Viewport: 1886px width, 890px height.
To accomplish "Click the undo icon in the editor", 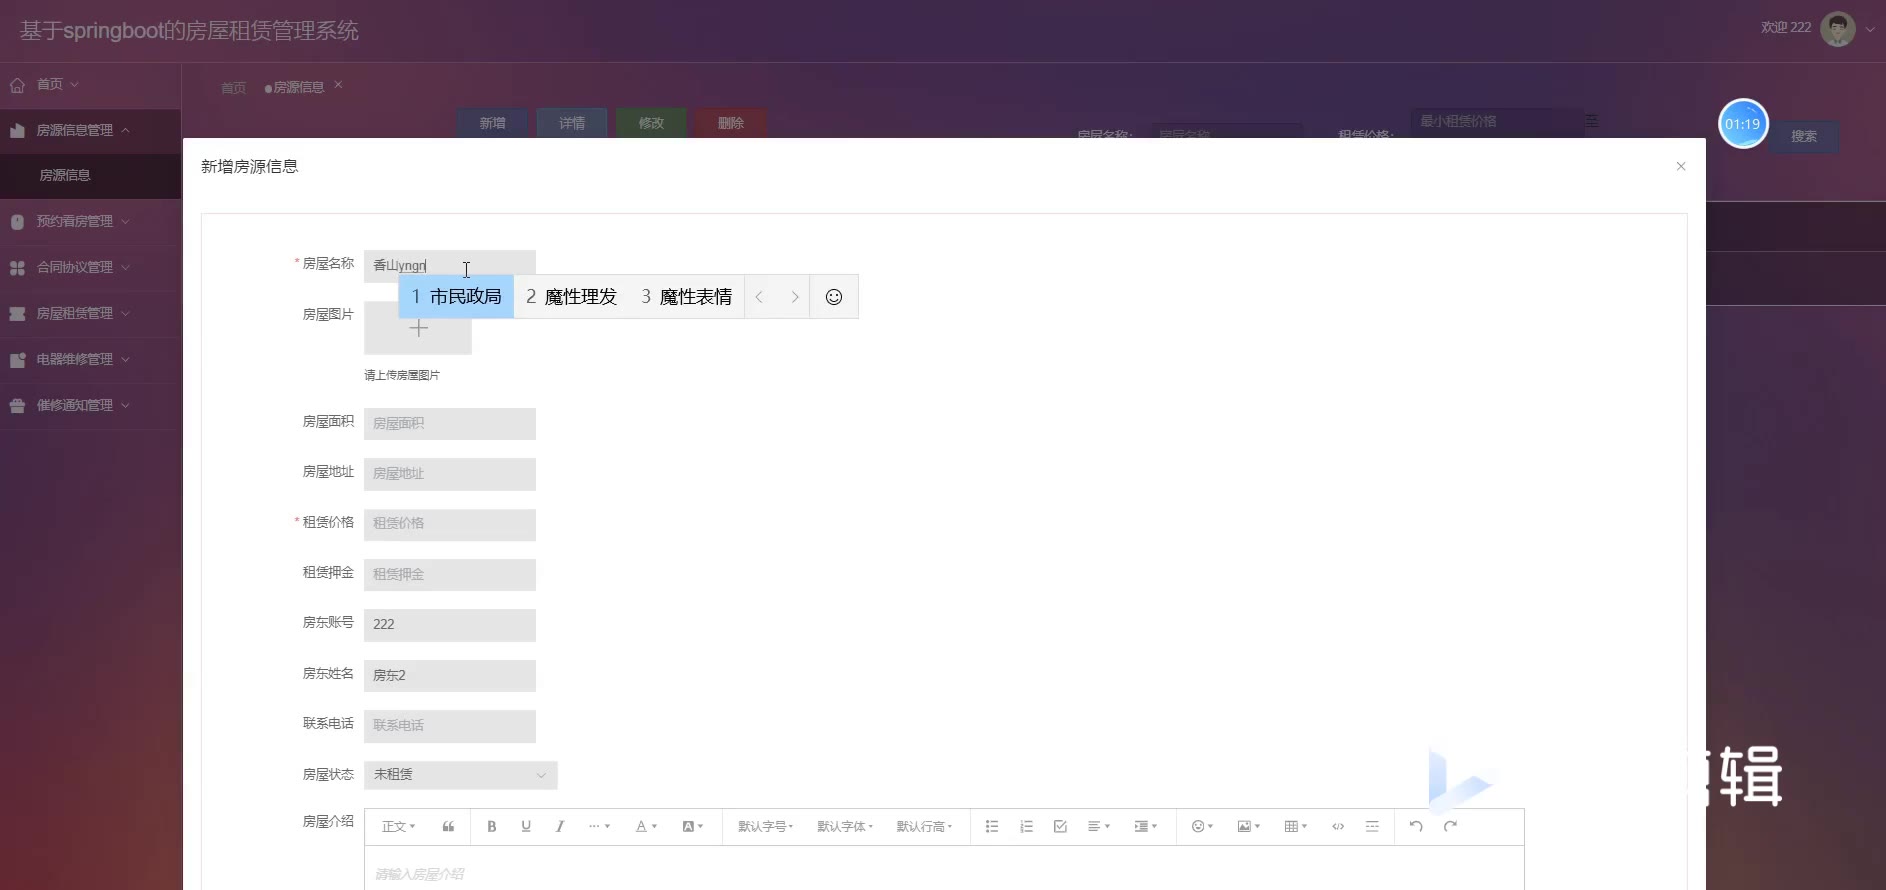I will click(x=1416, y=826).
